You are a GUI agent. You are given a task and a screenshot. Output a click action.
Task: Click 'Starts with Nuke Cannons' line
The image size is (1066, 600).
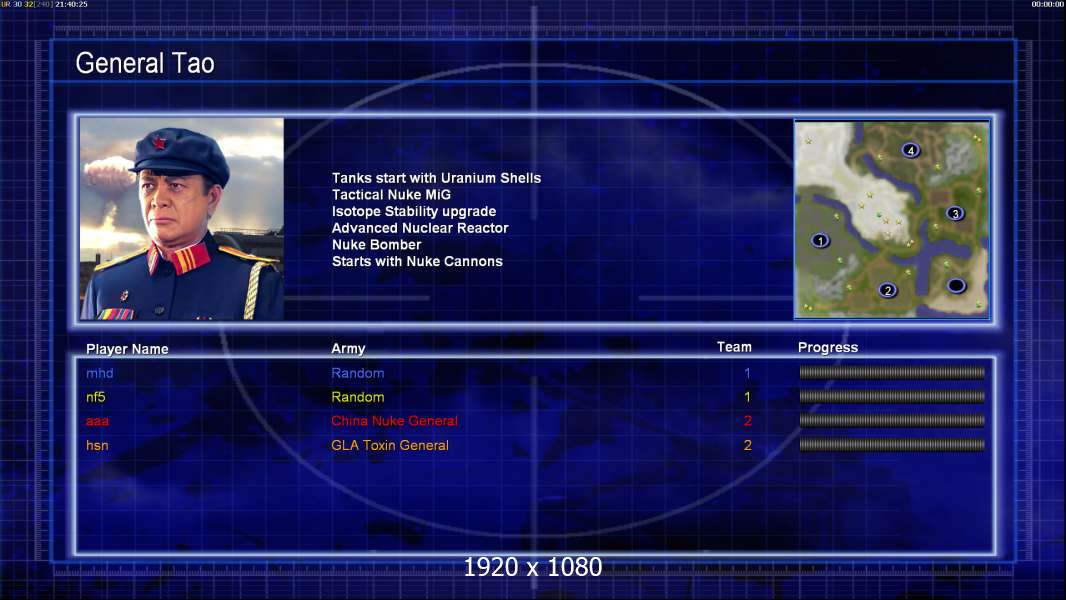click(417, 262)
